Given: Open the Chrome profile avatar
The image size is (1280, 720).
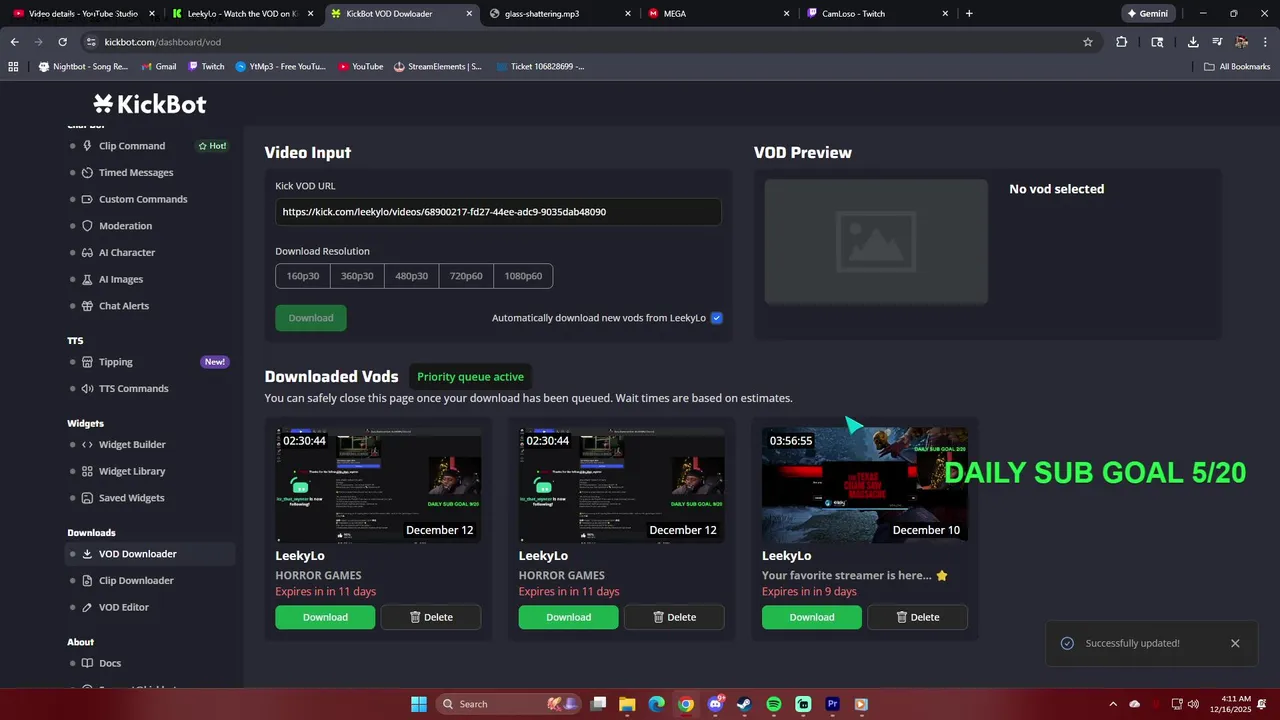Looking at the screenshot, I should pyautogui.click(x=1241, y=42).
